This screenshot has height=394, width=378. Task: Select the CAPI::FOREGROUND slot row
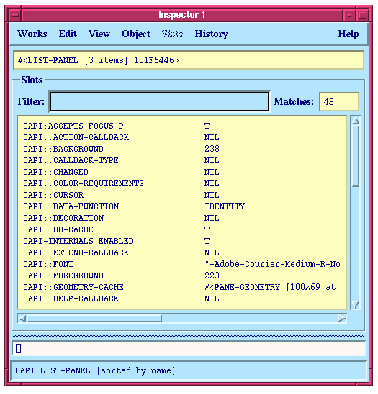(182, 275)
